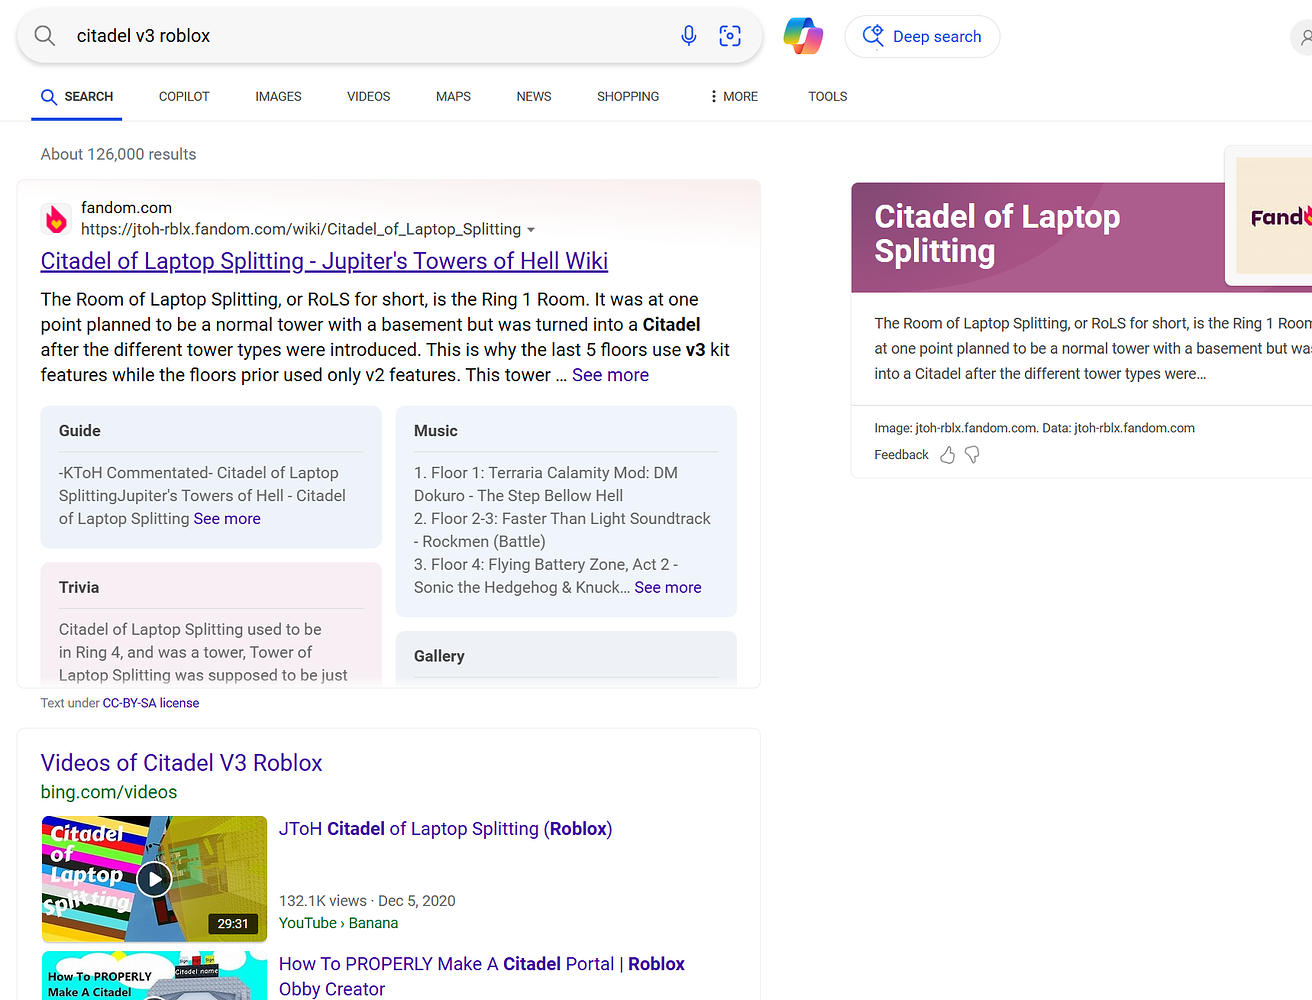Screen dimensions: 1312x1000
Task: Click the magnifying glass search icon
Action: 45,36
